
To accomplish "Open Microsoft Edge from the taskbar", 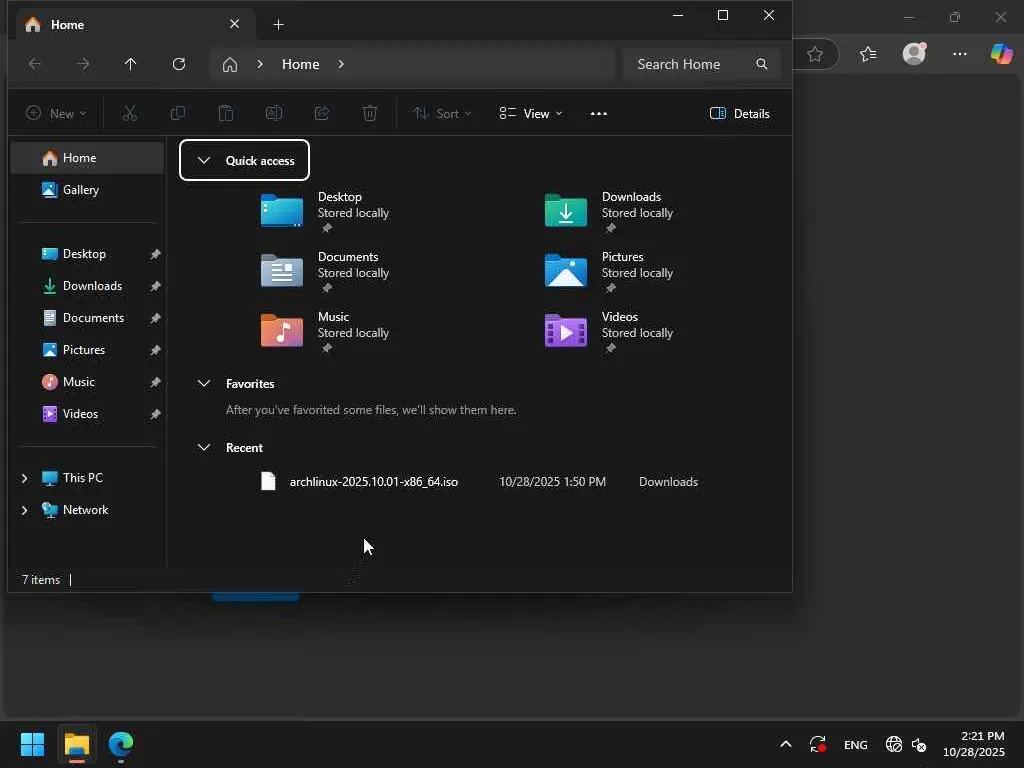I will [x=121, y=744].
